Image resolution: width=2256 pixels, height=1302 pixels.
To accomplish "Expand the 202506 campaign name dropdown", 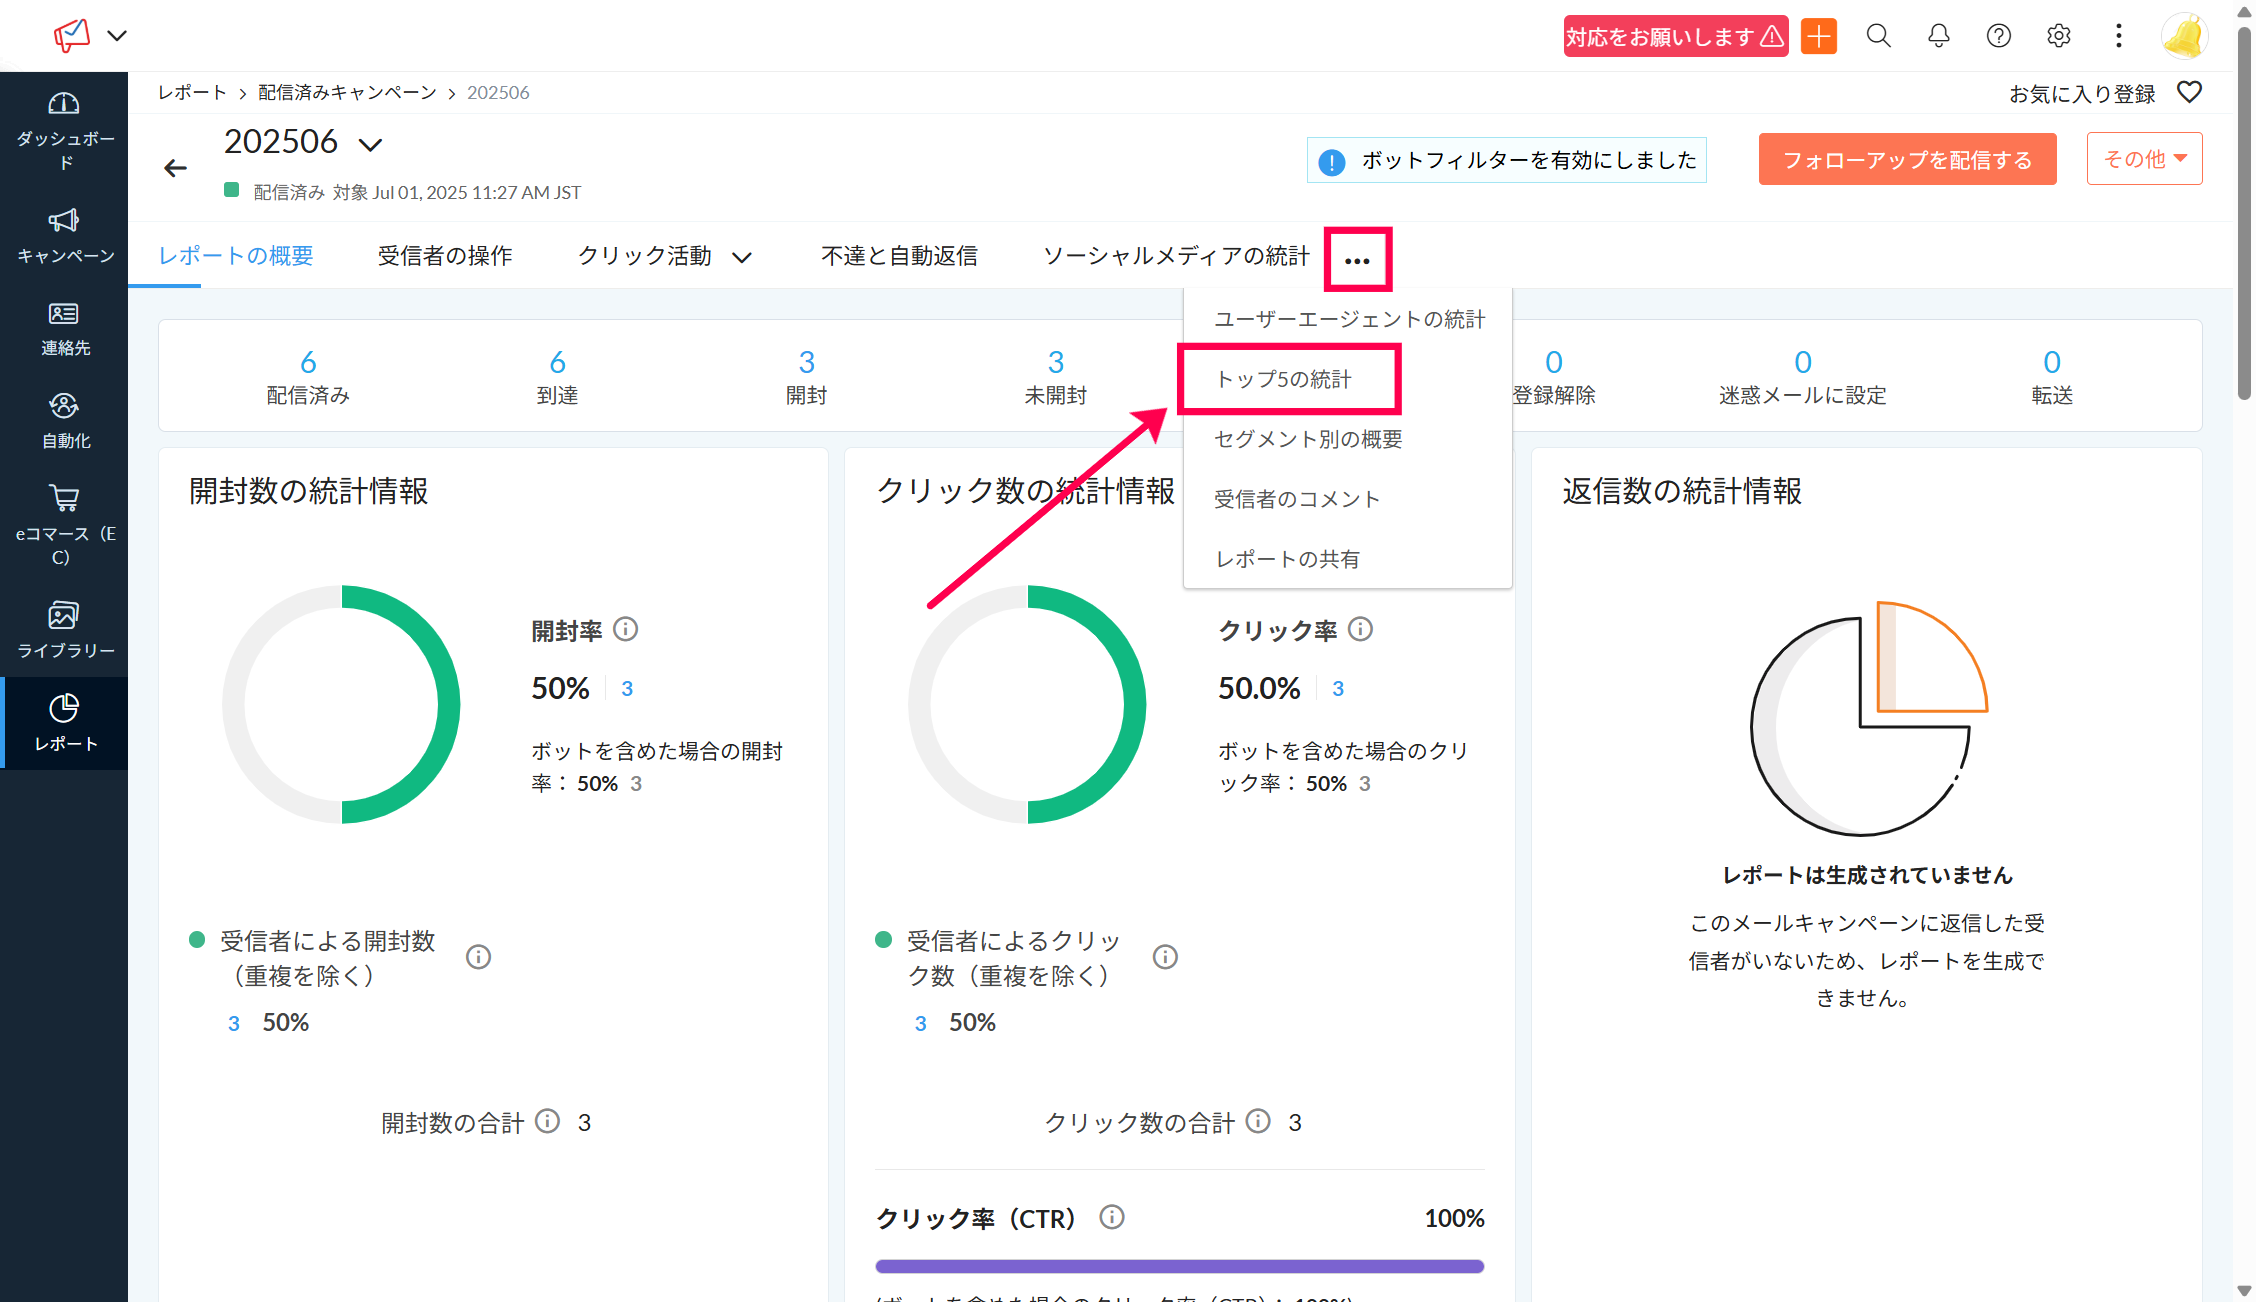I will [x=371, y=145].
